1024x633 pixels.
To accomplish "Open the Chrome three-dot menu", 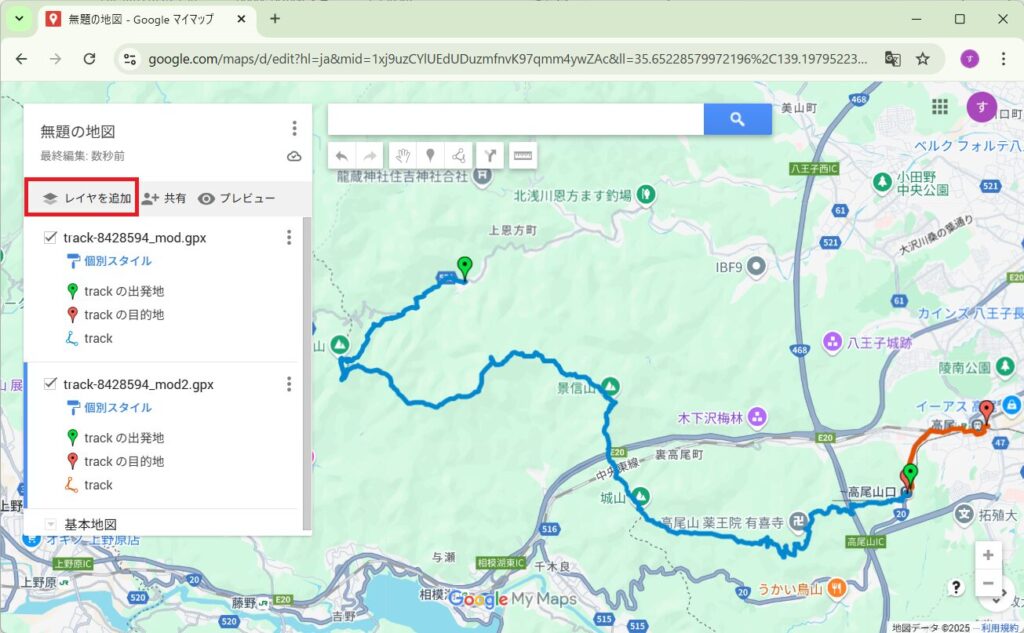I will point(1003,59).
